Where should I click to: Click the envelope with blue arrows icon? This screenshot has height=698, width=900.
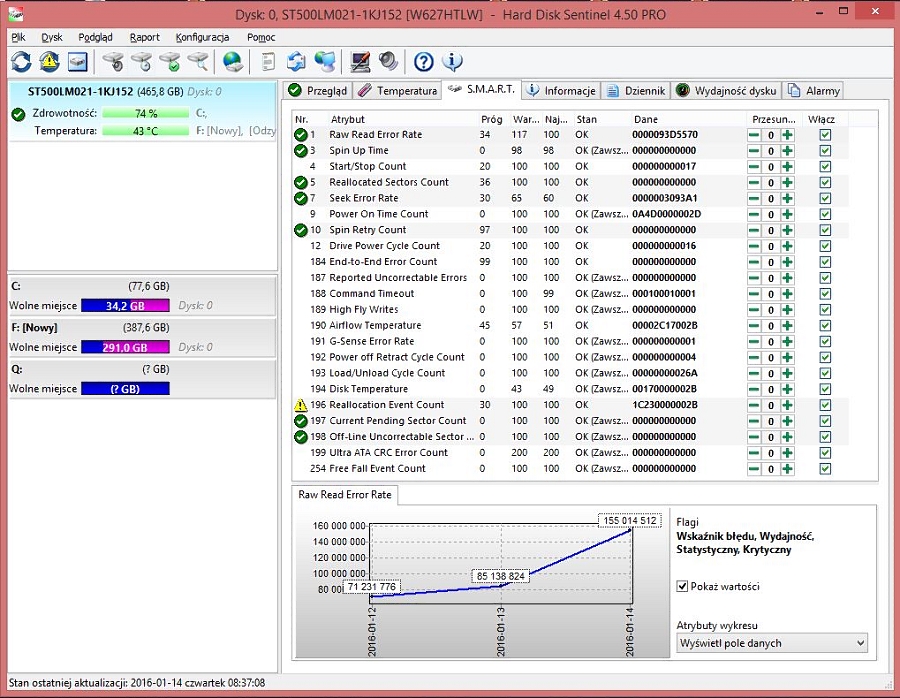click(x=296, y=61)
